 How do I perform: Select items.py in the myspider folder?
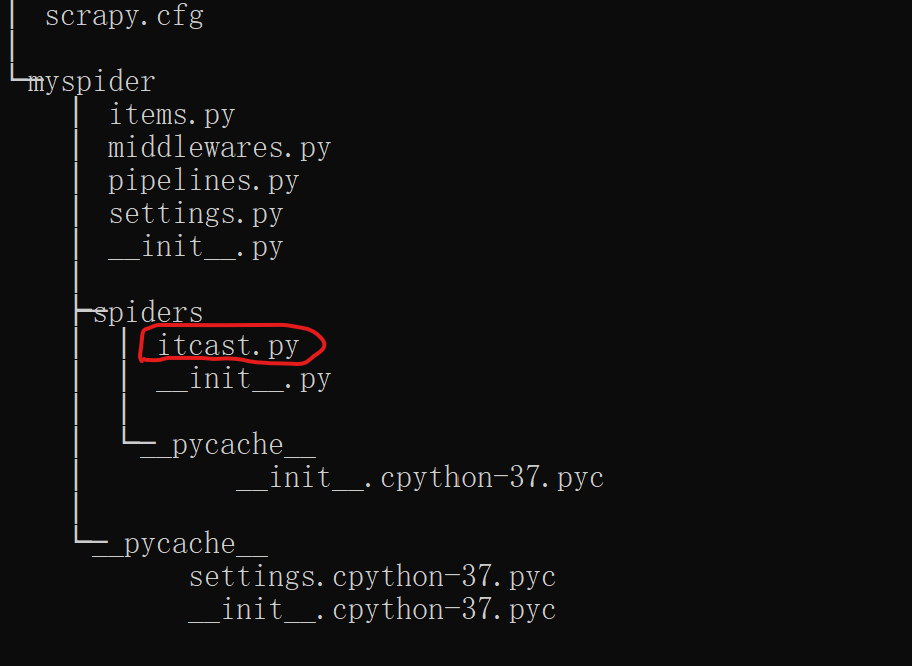[x=172, y=114]
